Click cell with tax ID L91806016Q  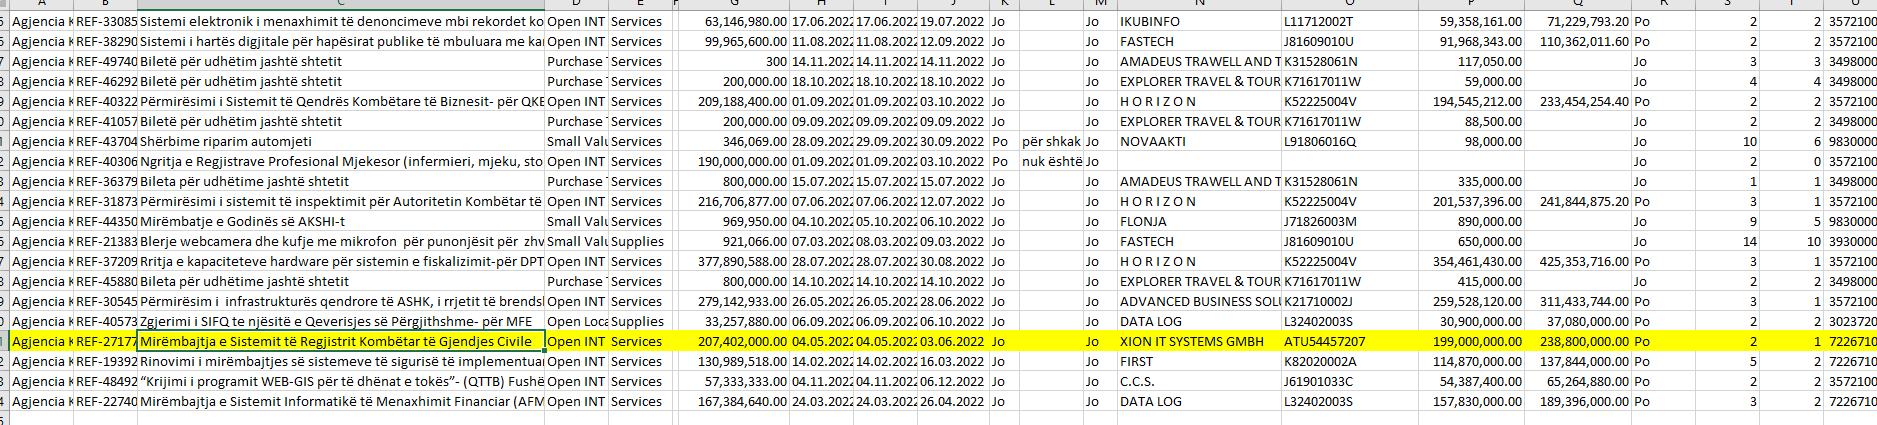(1320, 142)
